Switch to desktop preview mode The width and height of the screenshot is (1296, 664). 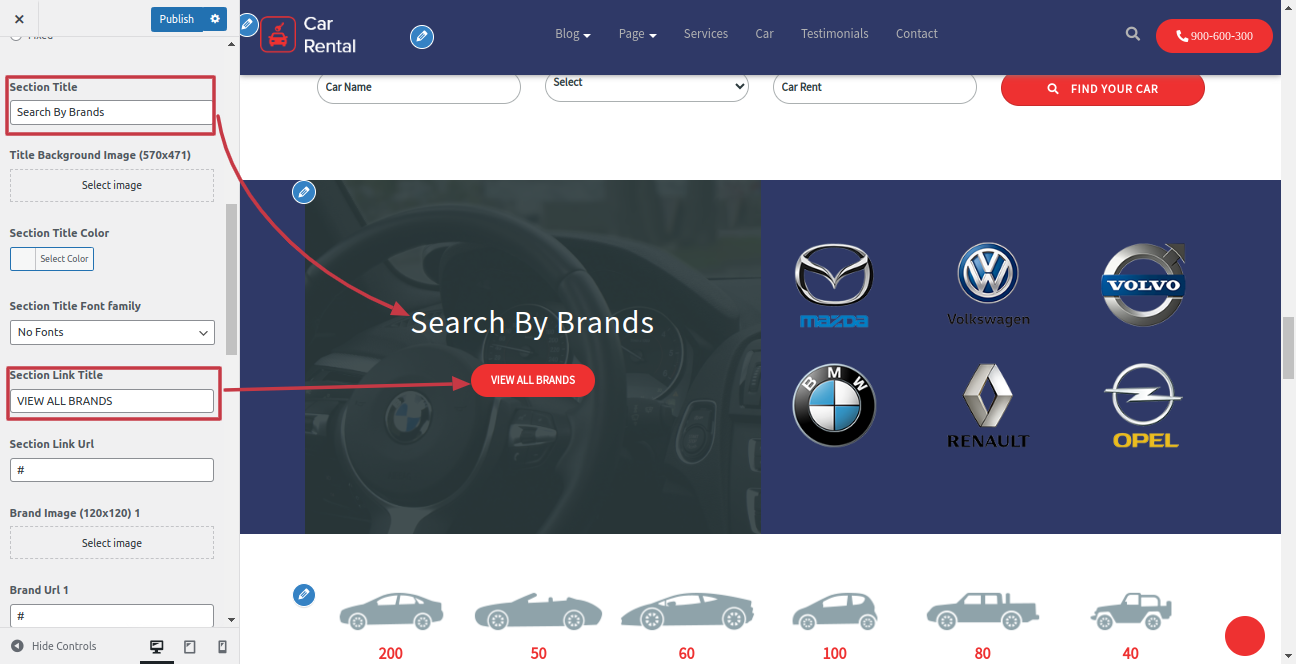pos(157,647)
